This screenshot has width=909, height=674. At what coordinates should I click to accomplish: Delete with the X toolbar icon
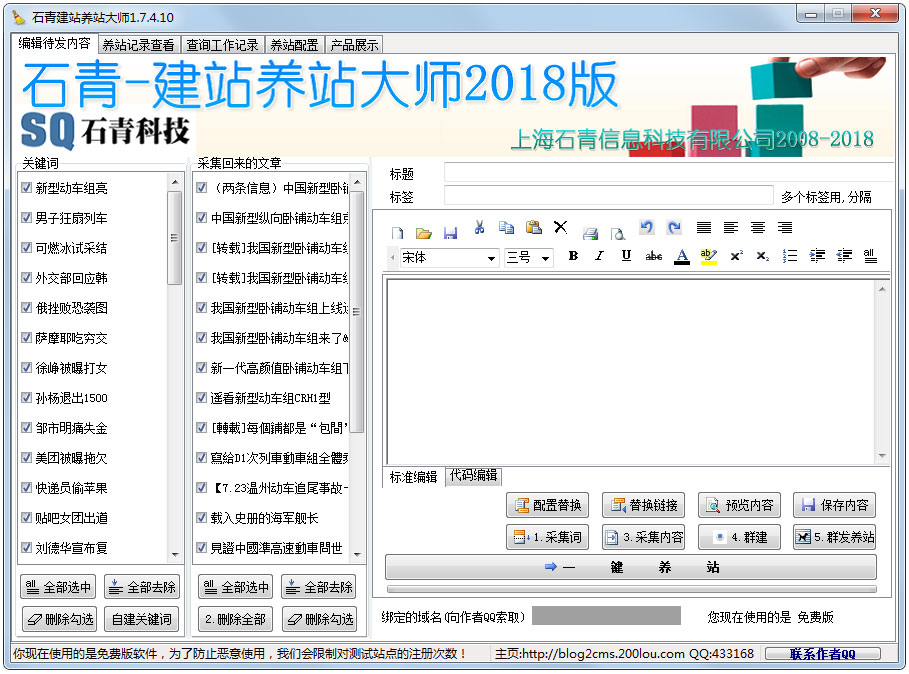pos(561,227)
